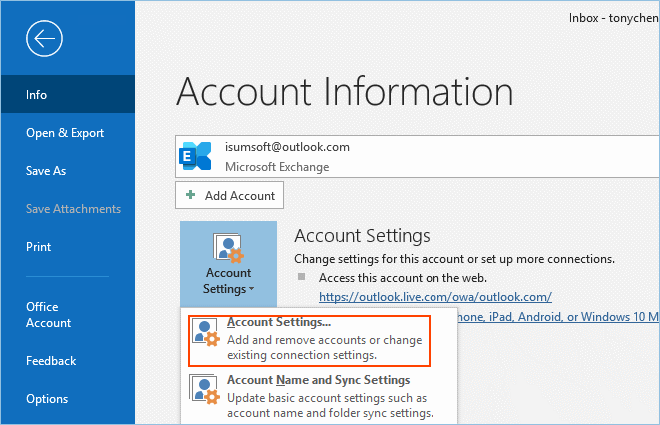Go to the Print section
The width and height of the screenshot is (660, 425).
pyautogui.click(x=39, y=247)
